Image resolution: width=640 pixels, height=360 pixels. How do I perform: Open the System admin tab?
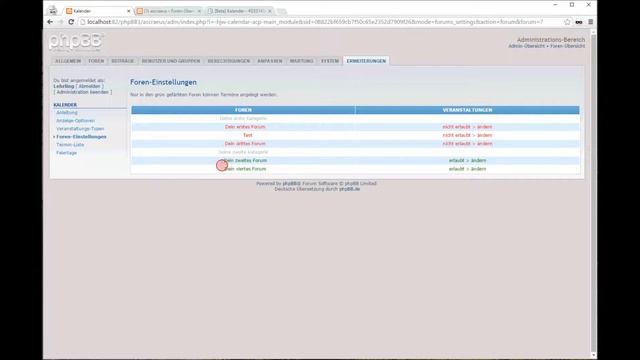[330, 61]
